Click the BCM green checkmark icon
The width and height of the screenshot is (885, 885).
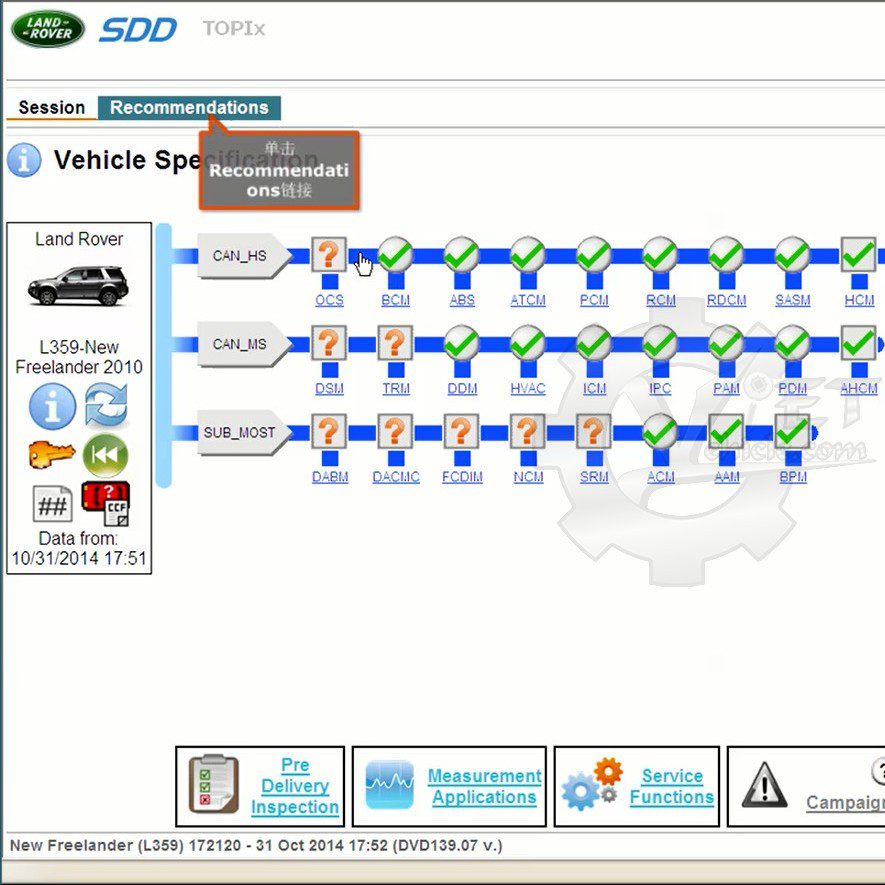pos(395,255)
